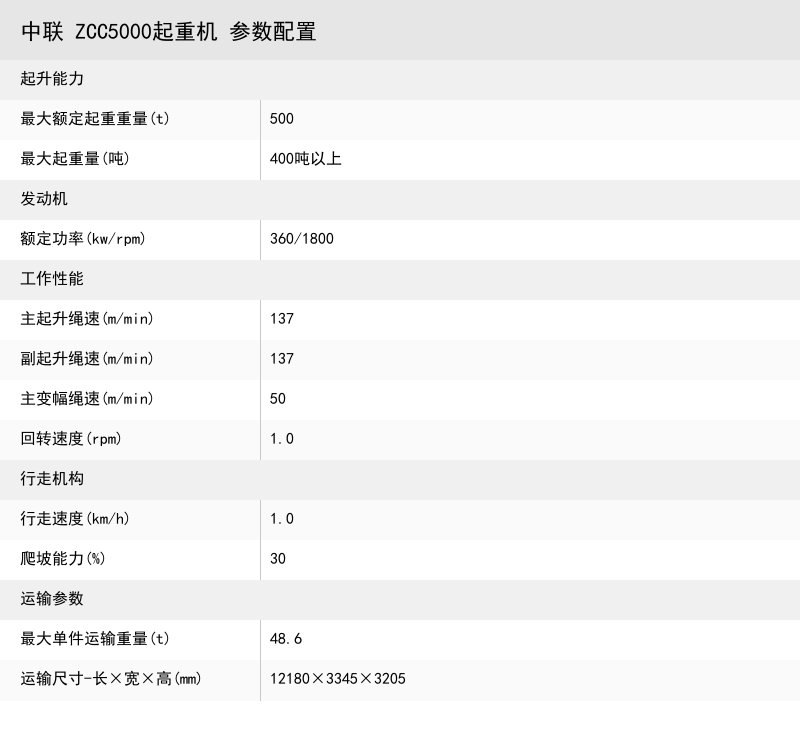The height and width of the screenshot is (740, 800).
Task: Select the value '360/1800'
Action: point(302,239)
